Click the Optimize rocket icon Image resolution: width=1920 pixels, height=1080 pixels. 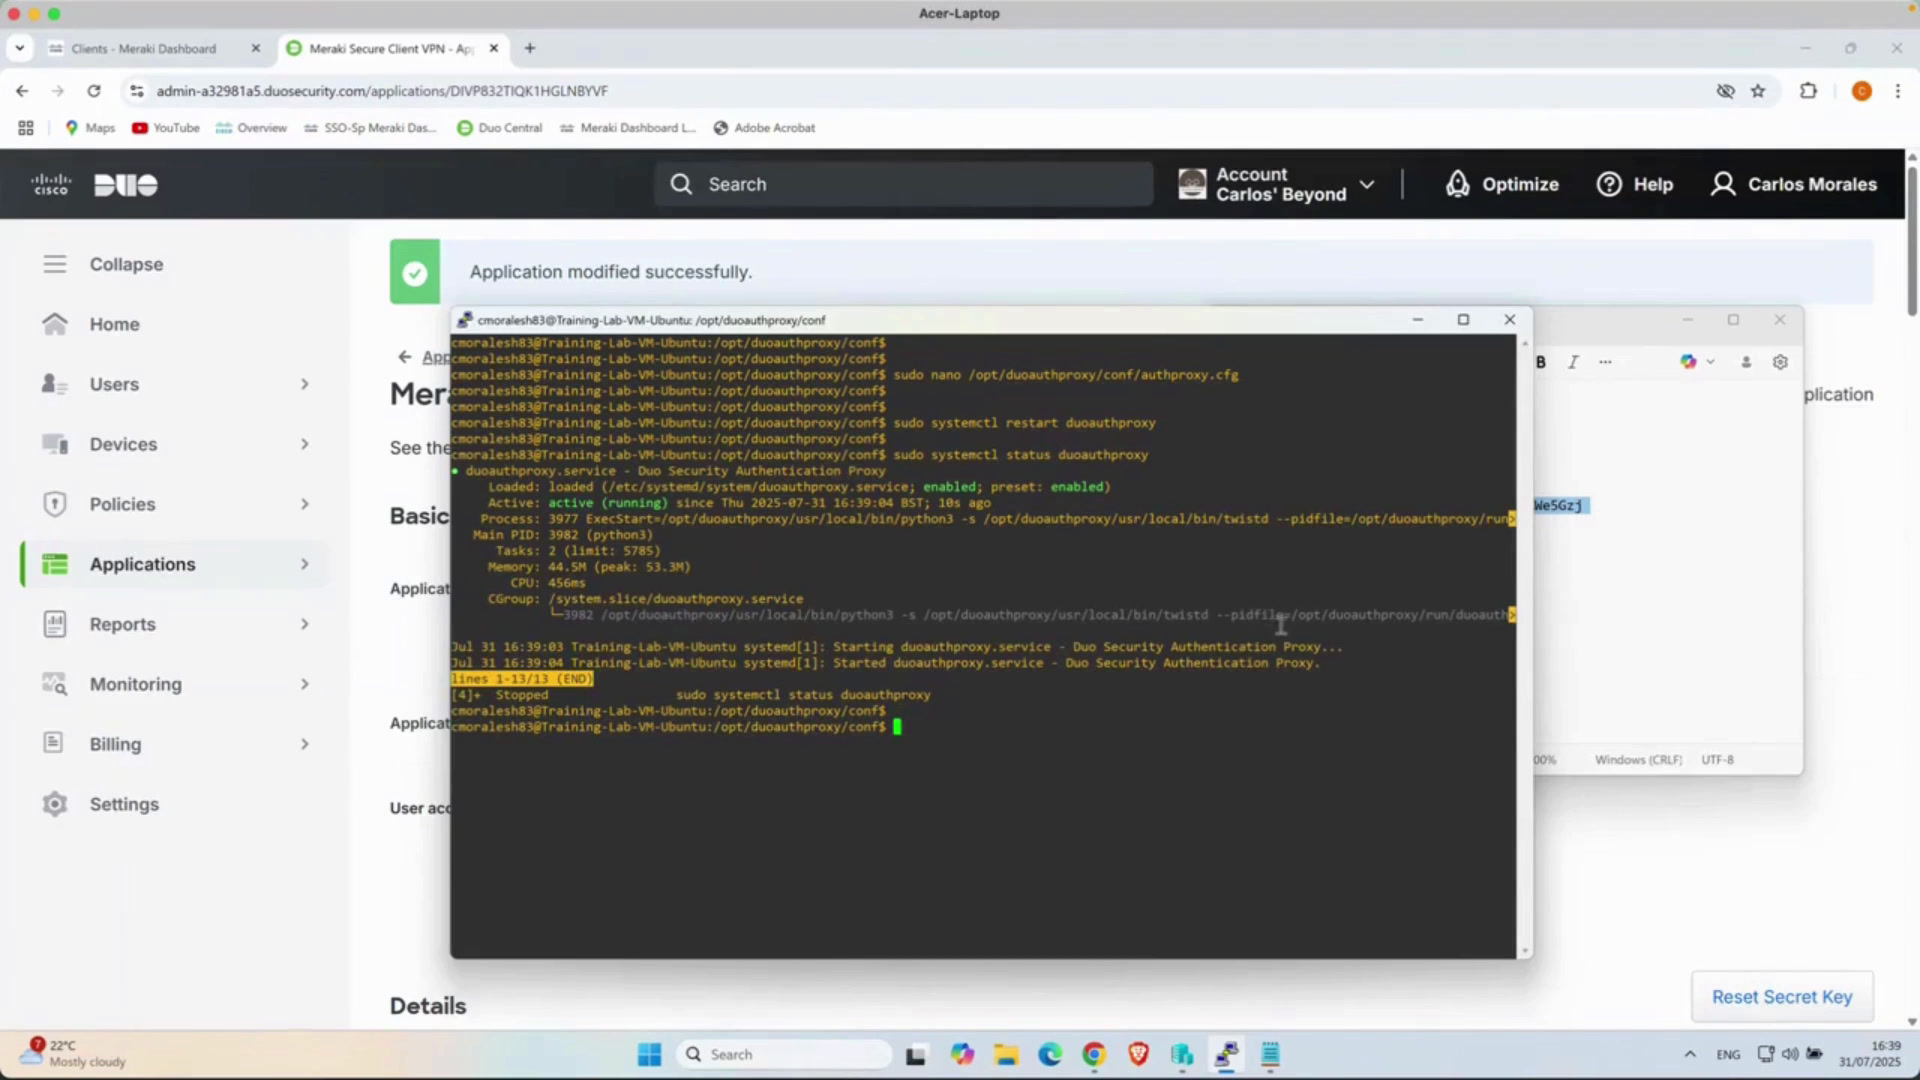(x=1457, y=184)
